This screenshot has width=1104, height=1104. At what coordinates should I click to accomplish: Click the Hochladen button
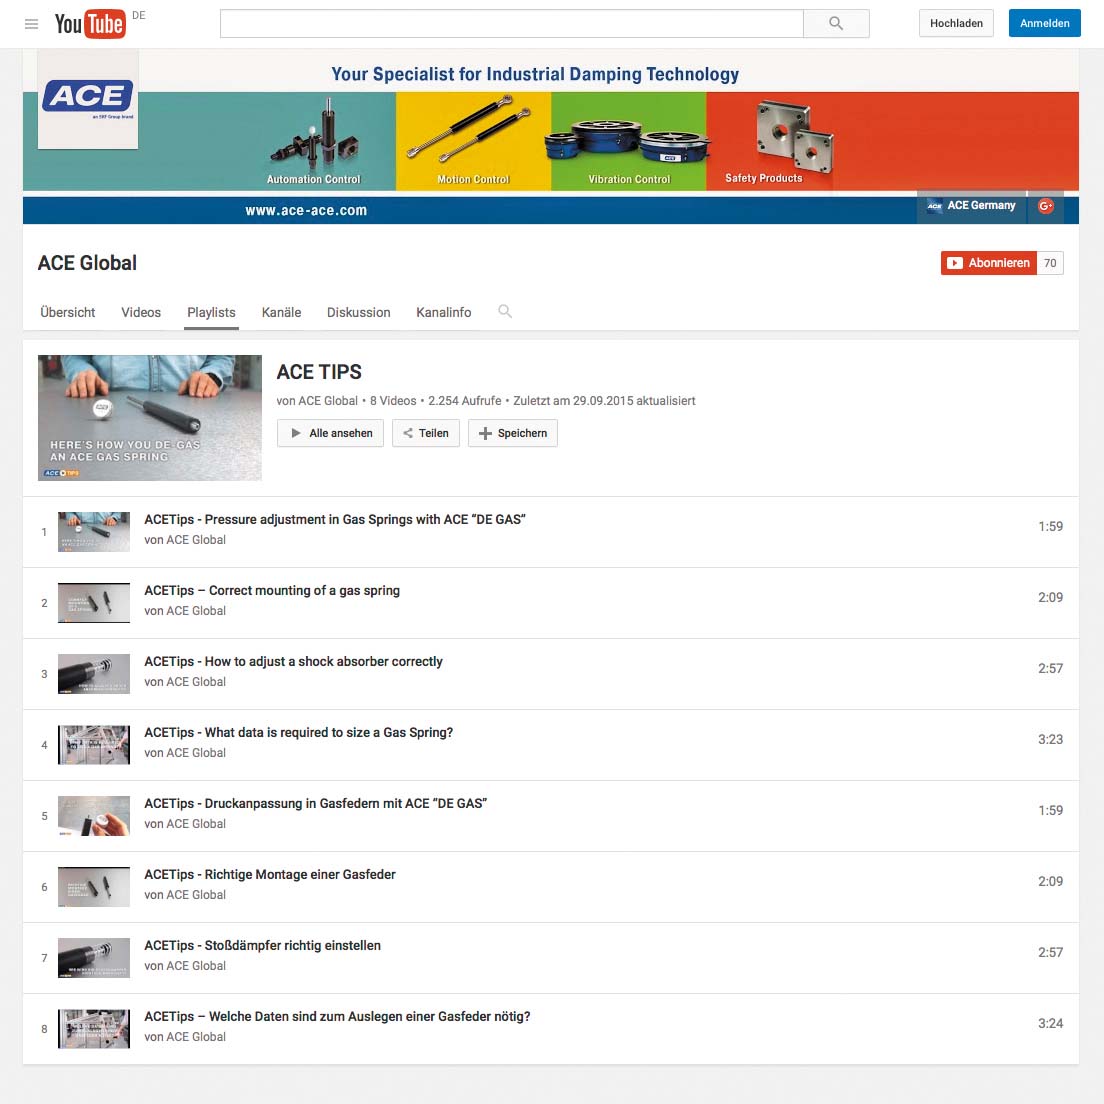[956, 23]
